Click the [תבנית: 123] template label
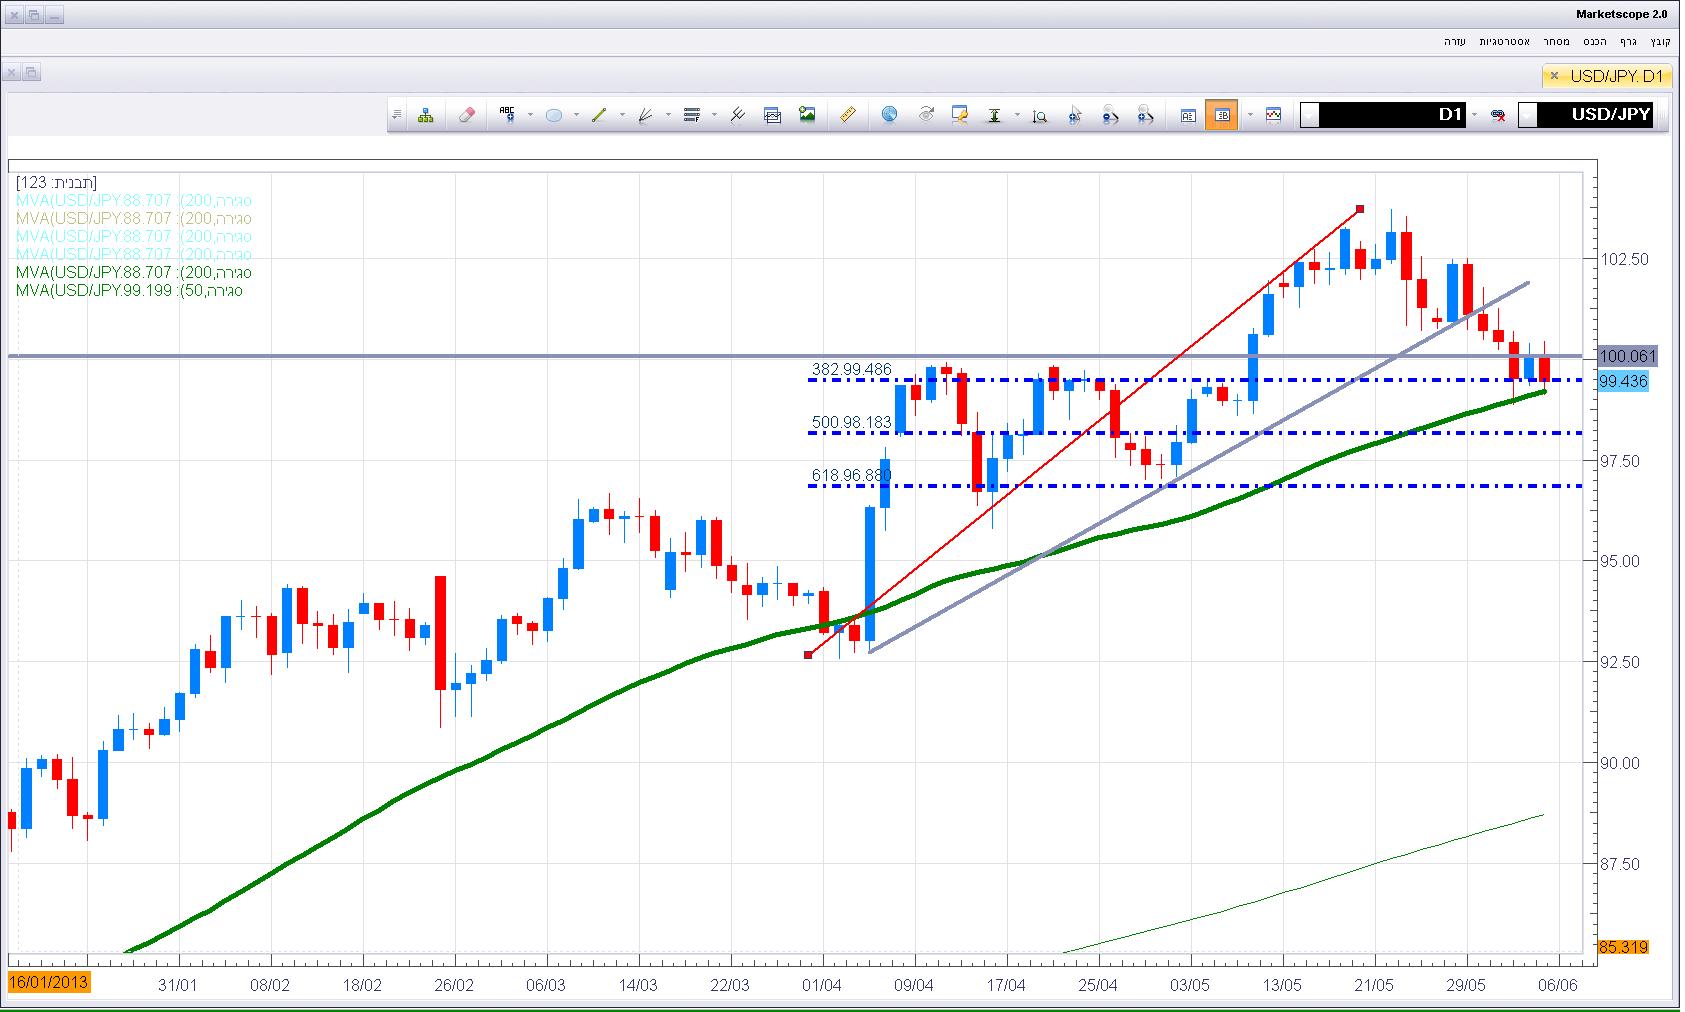The width and height of the screenshot is (1685, 1012). [57, 182]
